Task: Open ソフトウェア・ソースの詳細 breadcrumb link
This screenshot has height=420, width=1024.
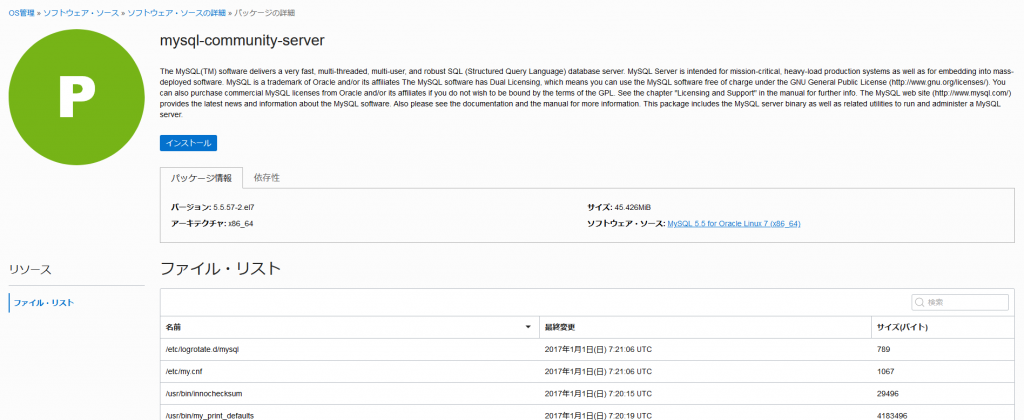Action: 176,12
